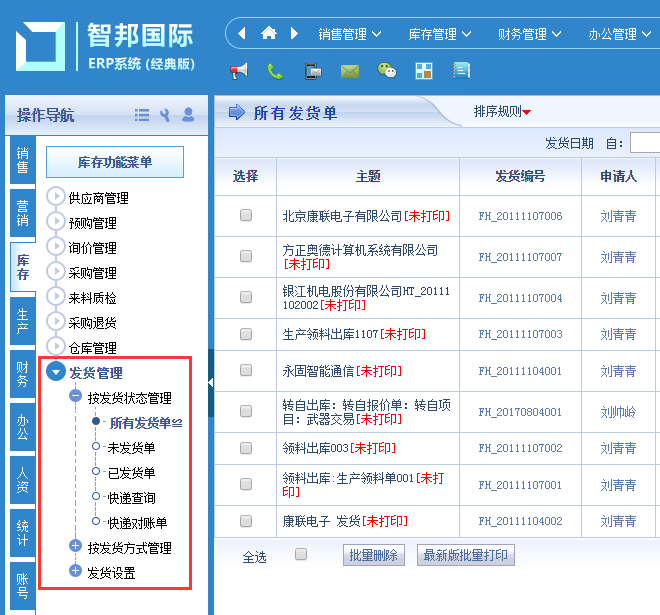
Task: Expand 仓库管理 circle arrow icon
Action: [x=56, y=346]
